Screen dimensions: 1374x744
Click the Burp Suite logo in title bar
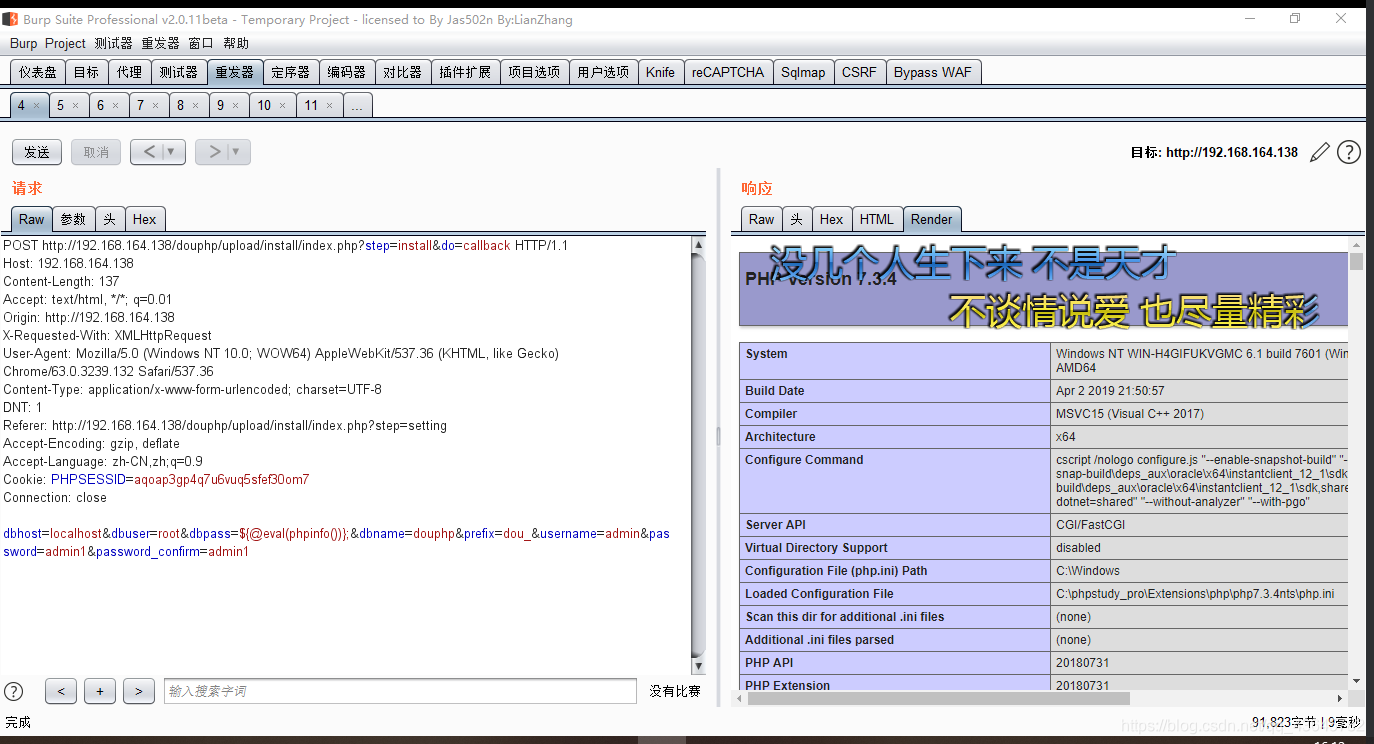[10, 19]
